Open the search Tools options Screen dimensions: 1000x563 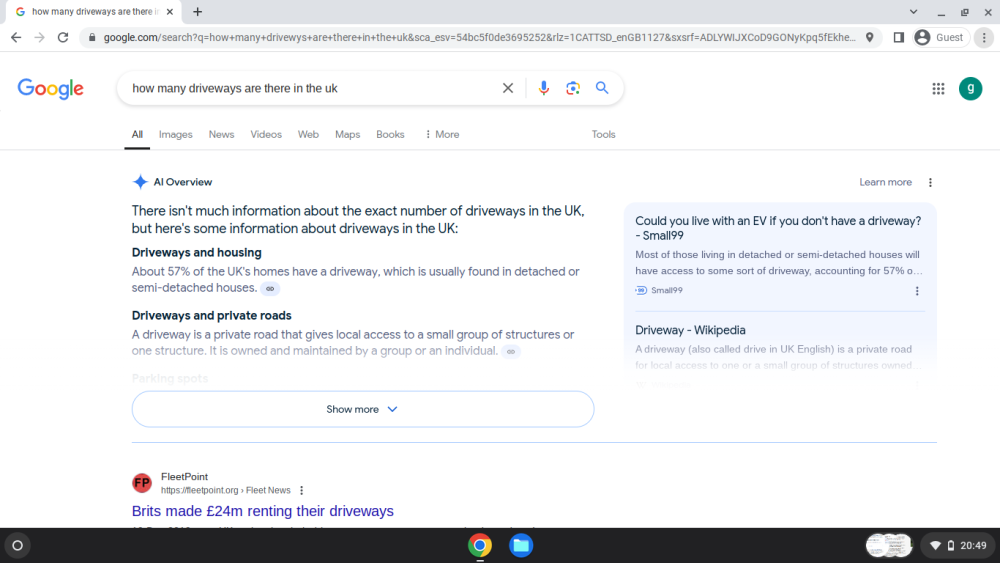click(x=603, y=135)
